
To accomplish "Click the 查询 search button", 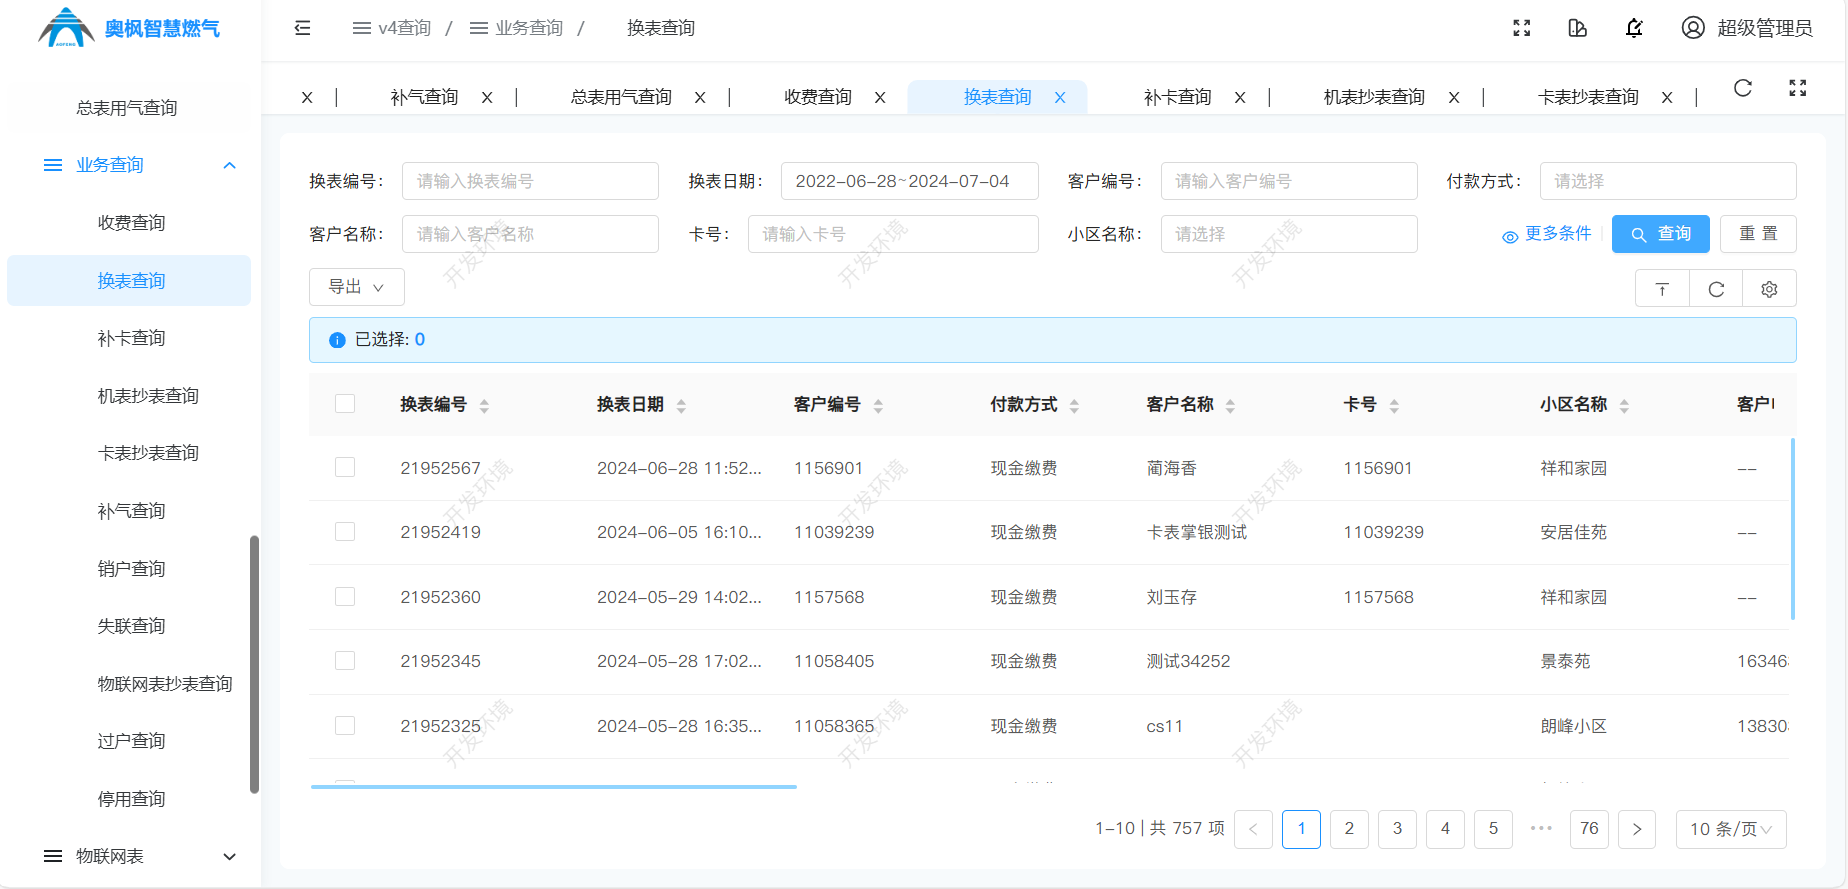I will tap(1661, 234).
